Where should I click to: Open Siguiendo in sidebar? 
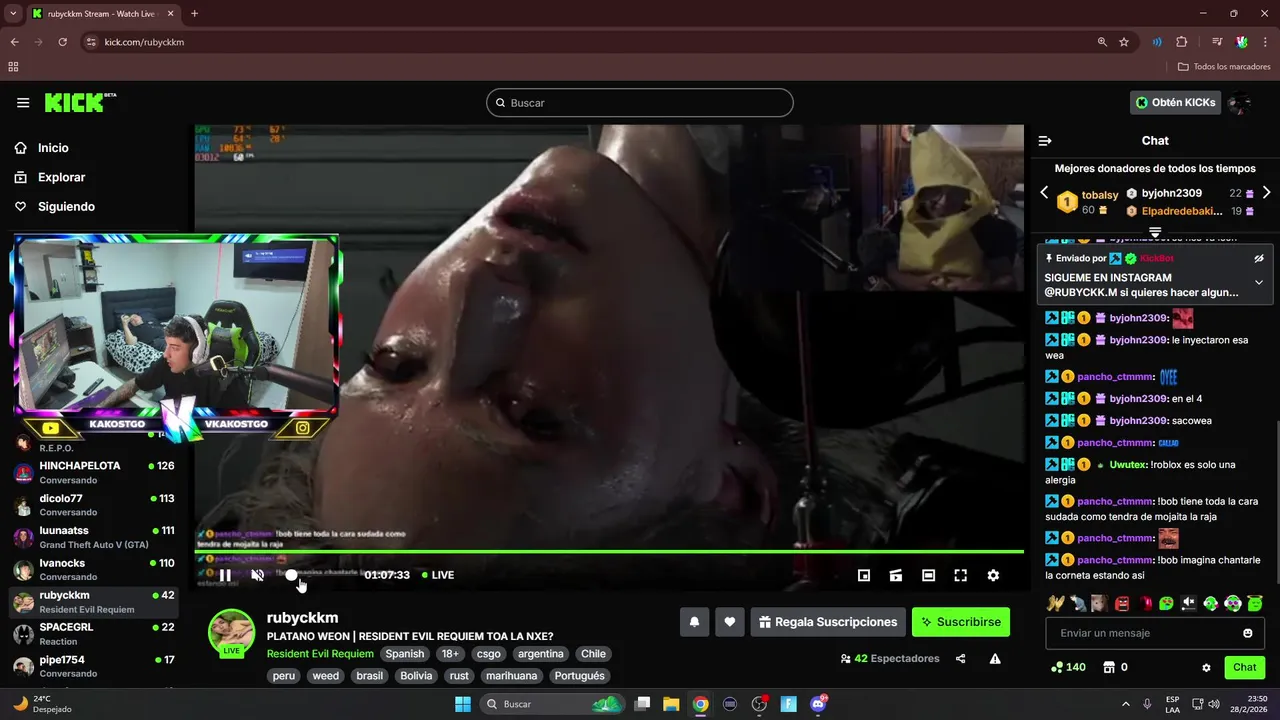click(66, 206)
